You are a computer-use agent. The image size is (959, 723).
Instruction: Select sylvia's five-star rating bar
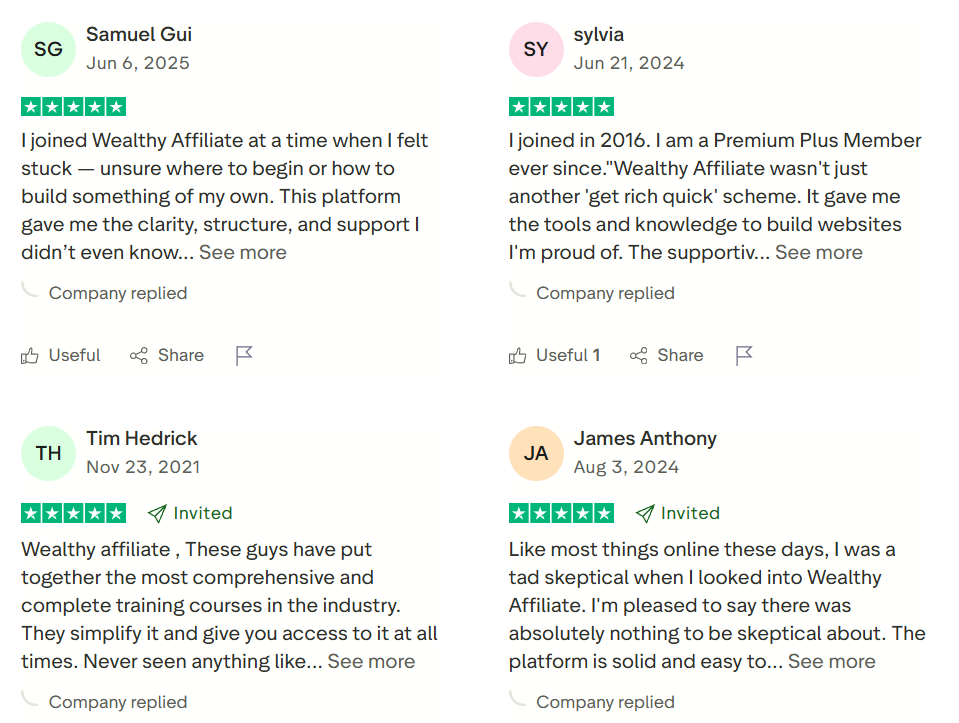pyautogui.click(x=561, y=106)
